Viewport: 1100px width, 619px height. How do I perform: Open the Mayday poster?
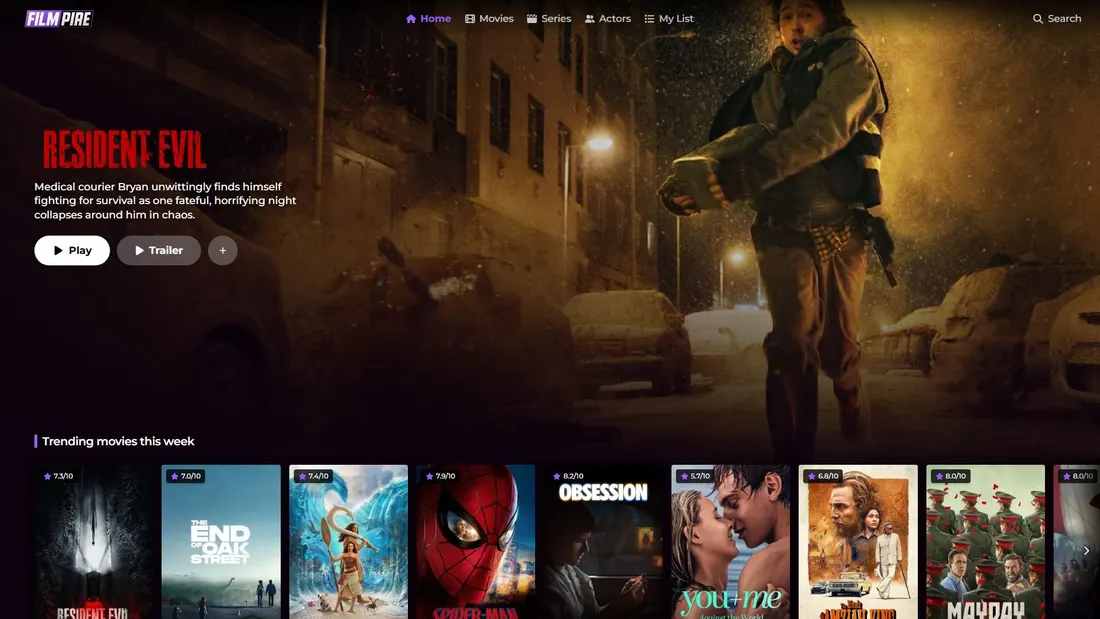986,542
